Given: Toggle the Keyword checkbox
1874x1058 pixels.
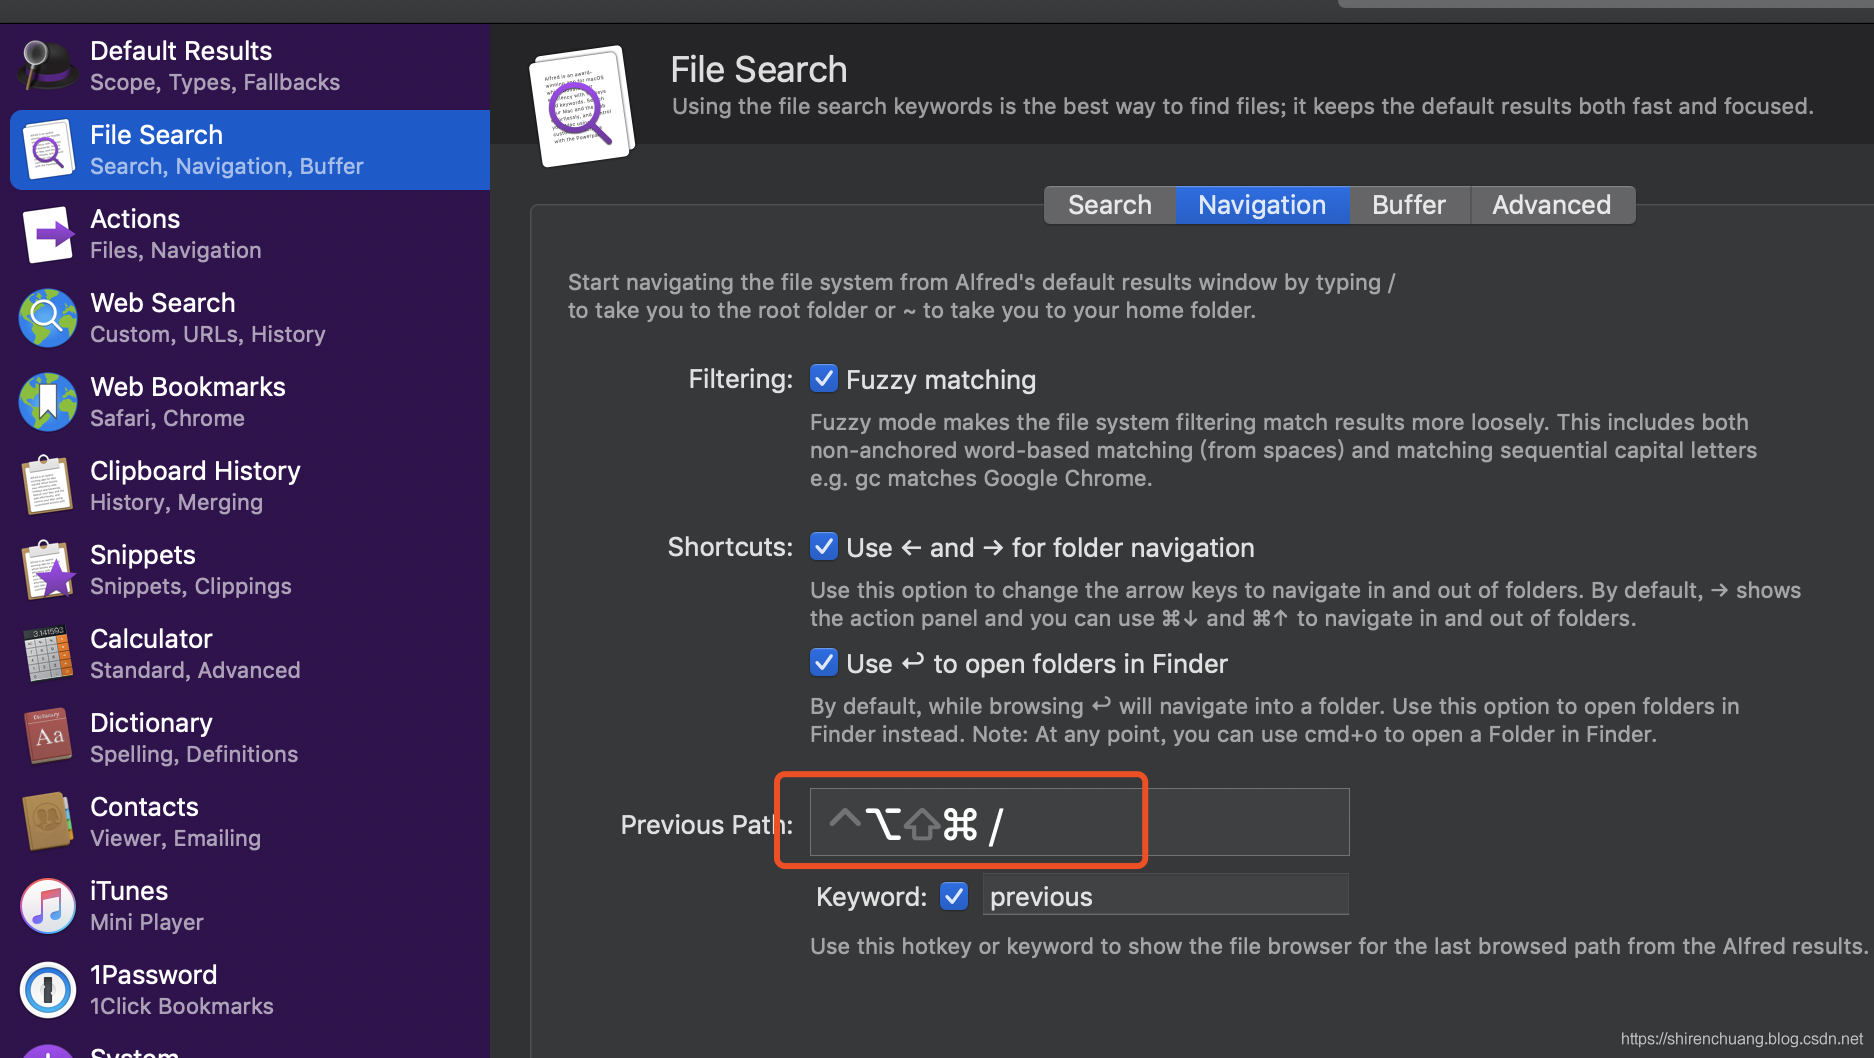Looking at the screenshot, I should (954, 896).
